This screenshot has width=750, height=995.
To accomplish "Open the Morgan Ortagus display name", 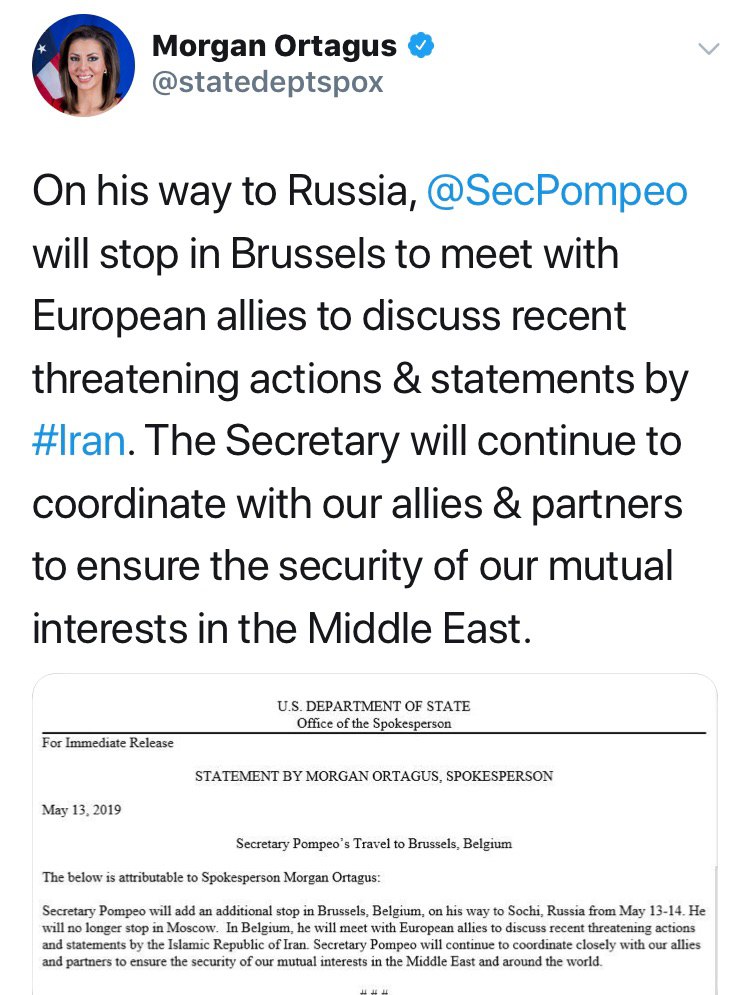I will point(273,46).
